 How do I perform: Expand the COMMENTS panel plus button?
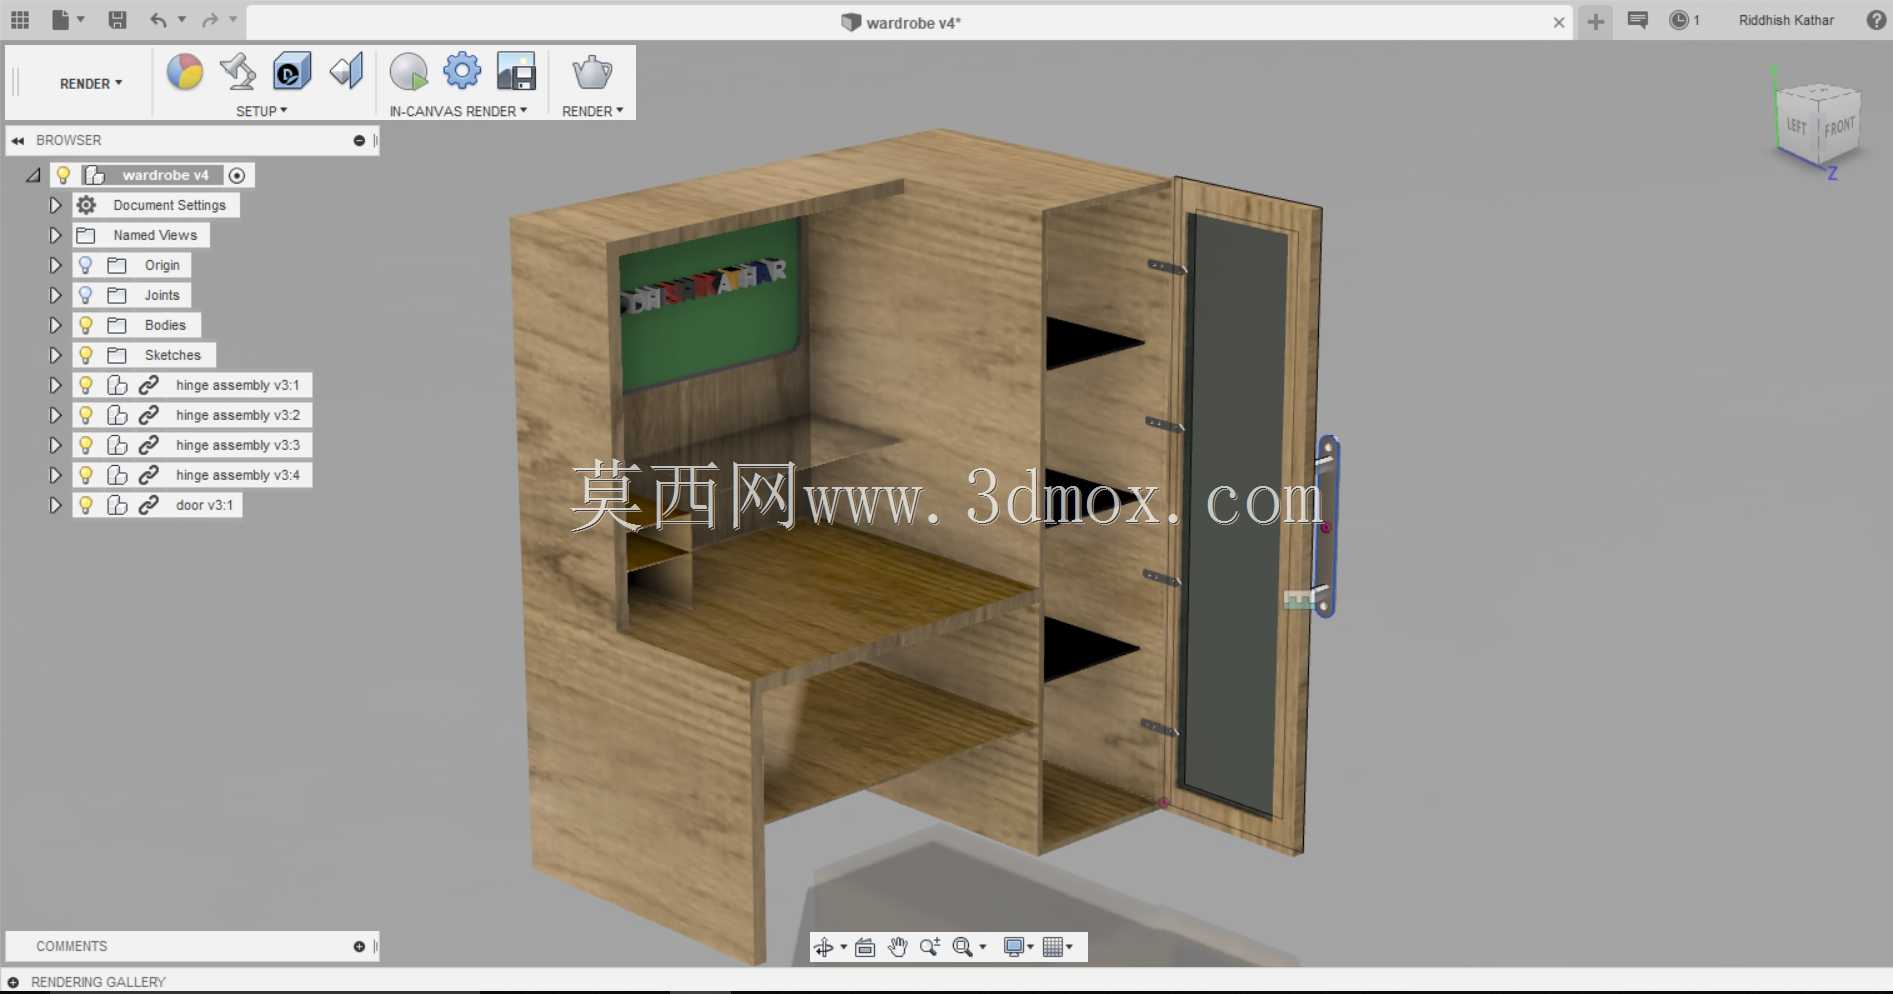[x=359, y=946]
